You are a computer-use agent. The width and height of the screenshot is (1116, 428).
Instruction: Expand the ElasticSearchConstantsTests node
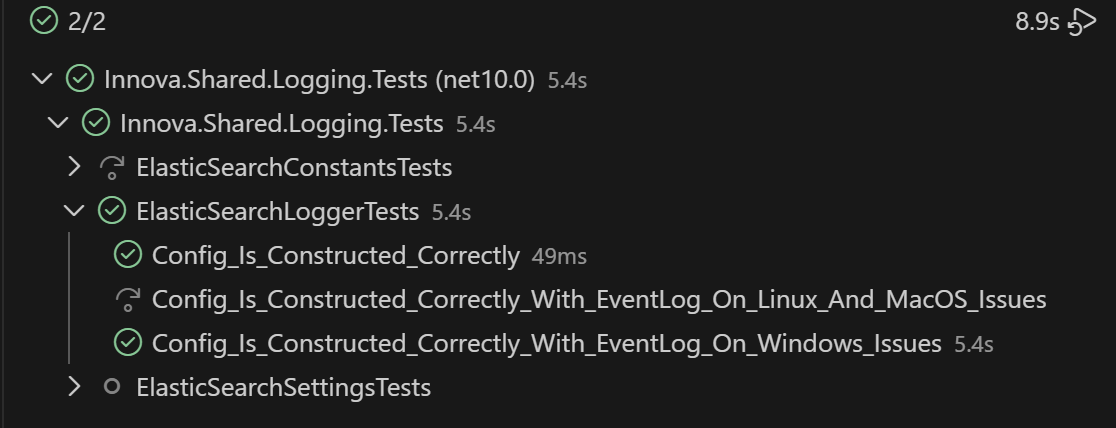pos(74,167)
